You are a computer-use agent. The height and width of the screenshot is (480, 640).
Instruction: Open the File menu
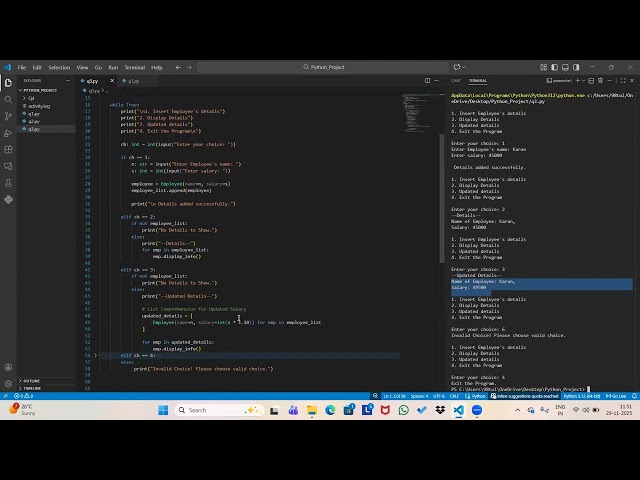click(22, 67)
